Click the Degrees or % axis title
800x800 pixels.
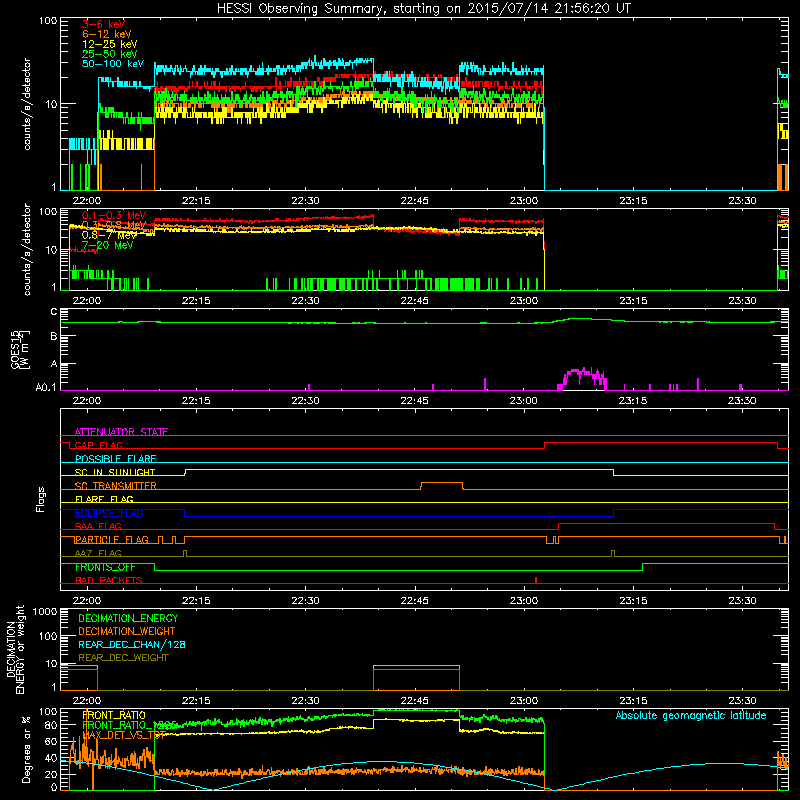pyautogui.click(x=26, y=750)
